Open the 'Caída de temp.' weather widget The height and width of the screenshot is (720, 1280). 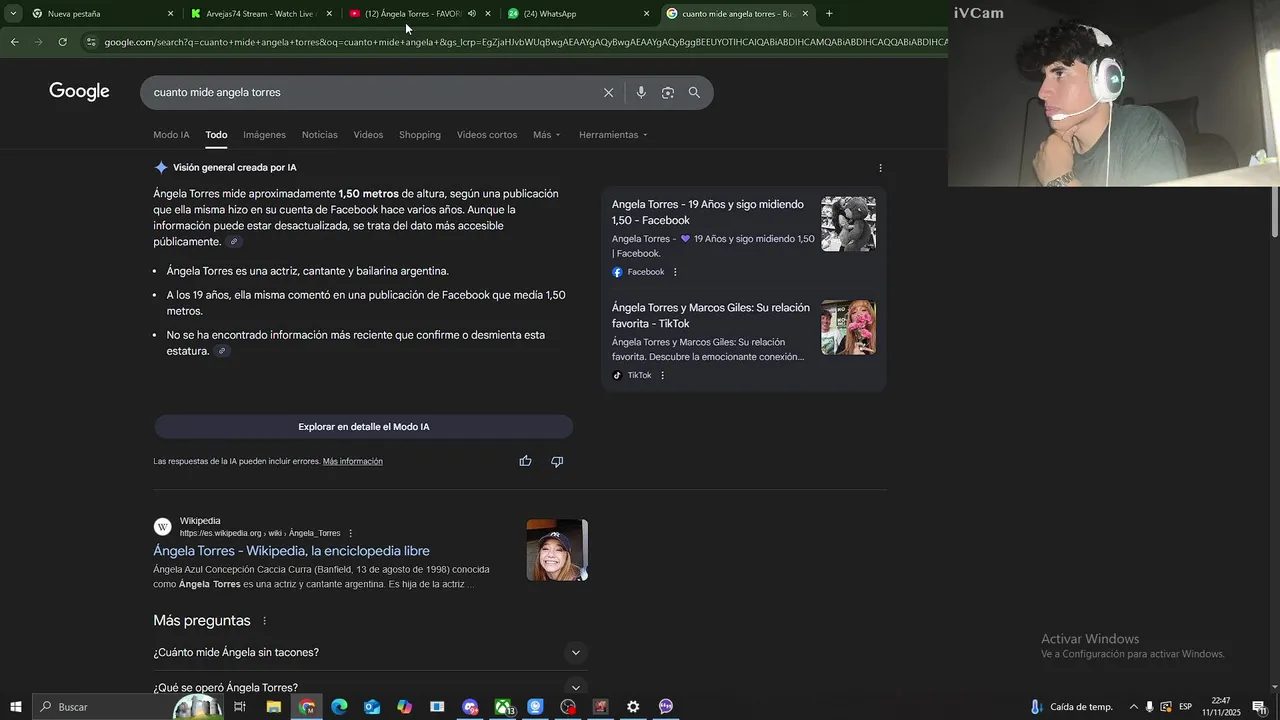coord(1070,707)
